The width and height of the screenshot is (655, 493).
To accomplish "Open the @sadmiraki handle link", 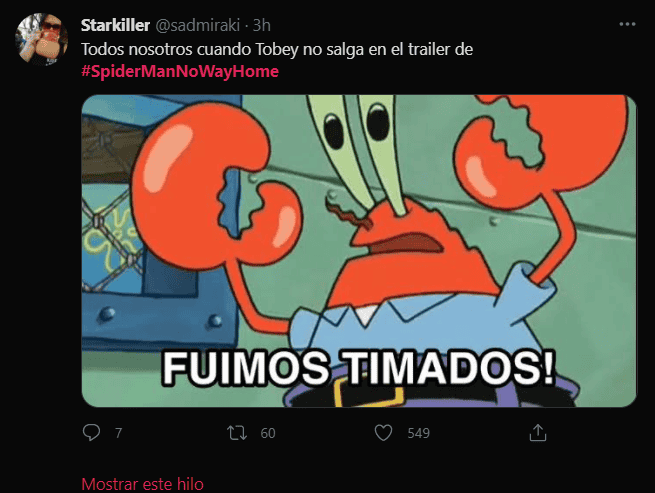I will click(198, 25).
